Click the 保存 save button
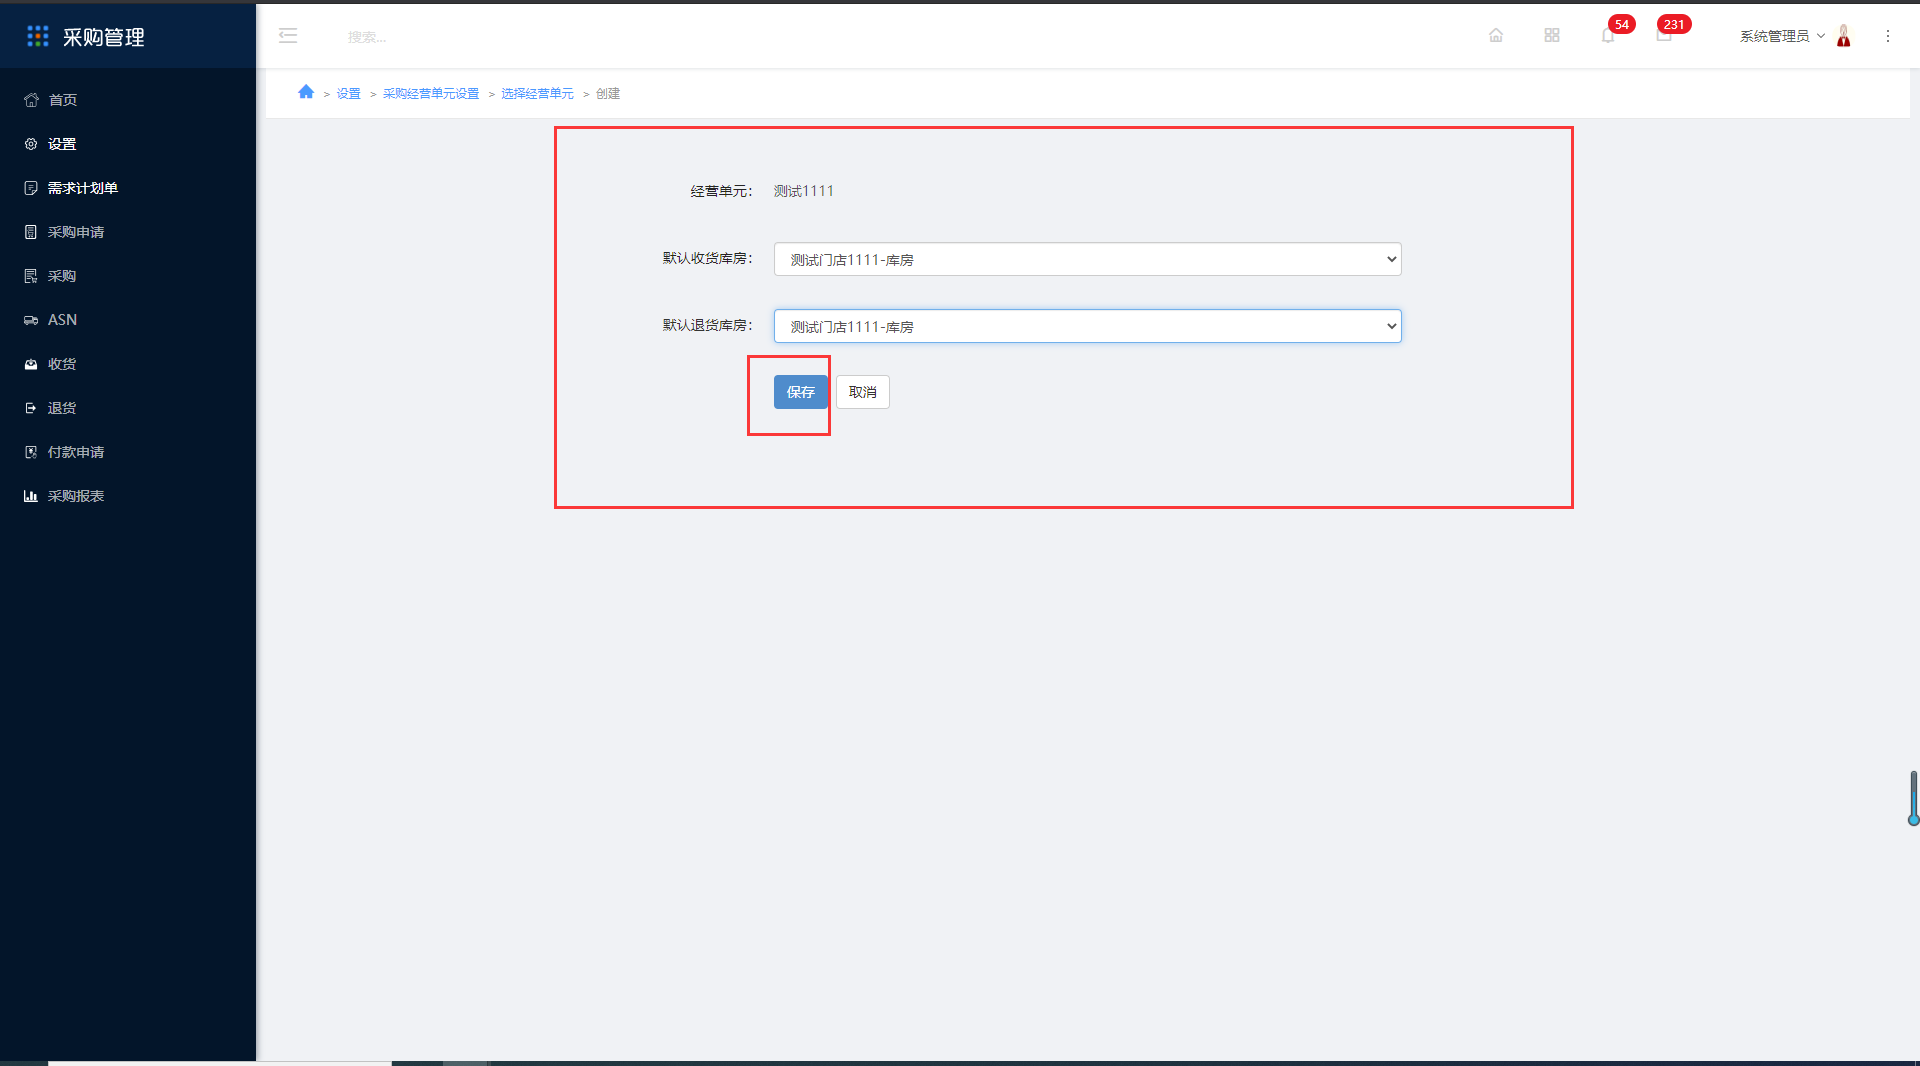Screen dimensions: 1920x1066 [800, 392]
